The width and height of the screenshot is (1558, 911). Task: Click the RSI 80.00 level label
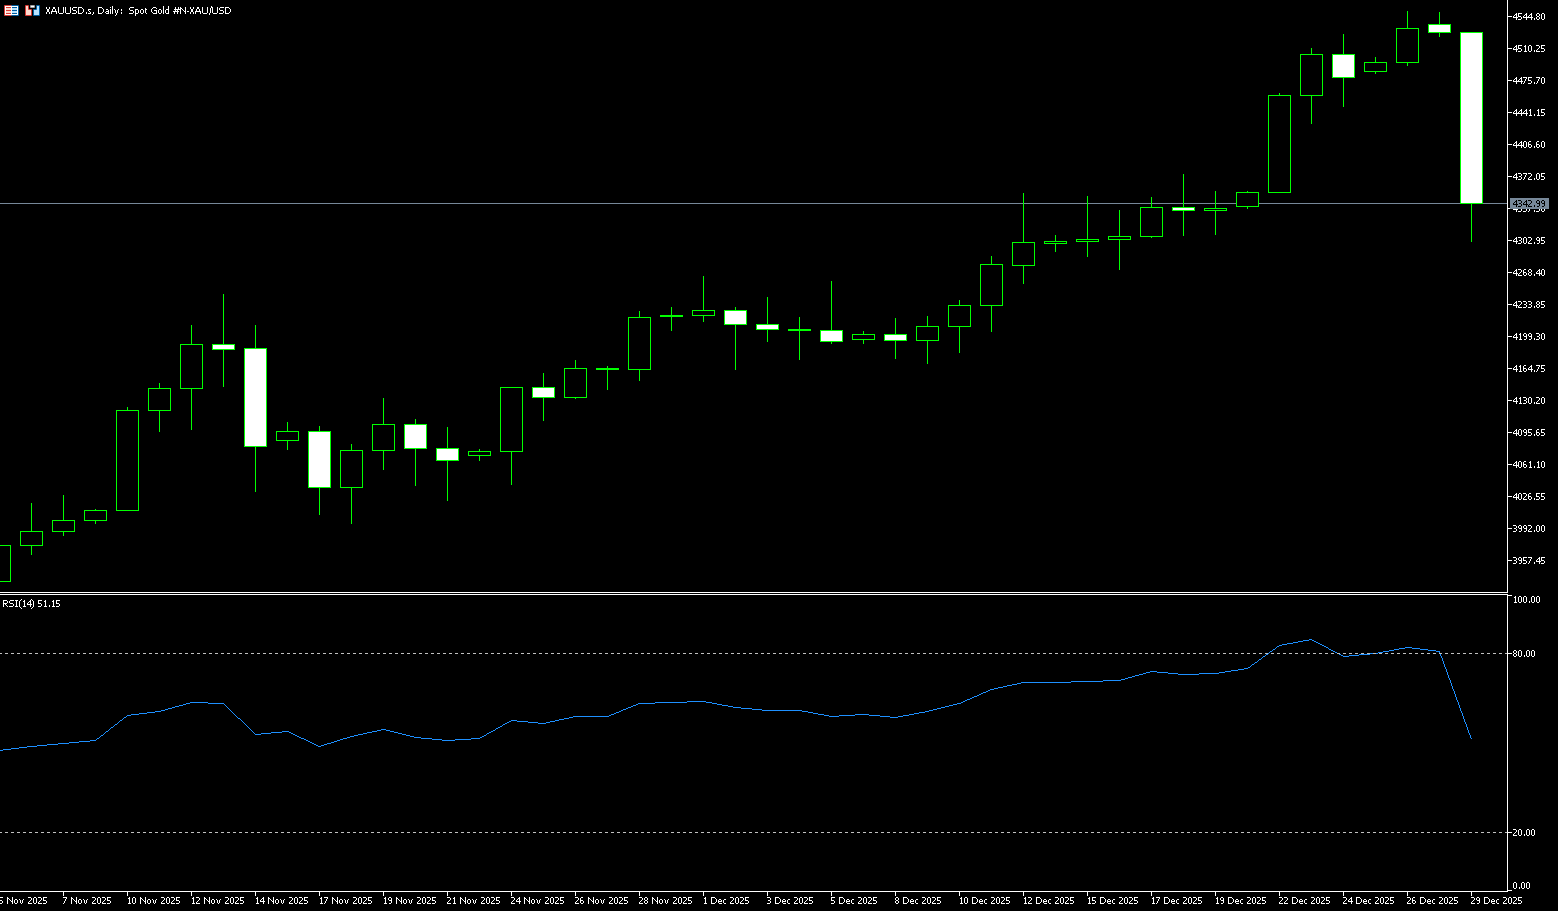coord(1524,654)
